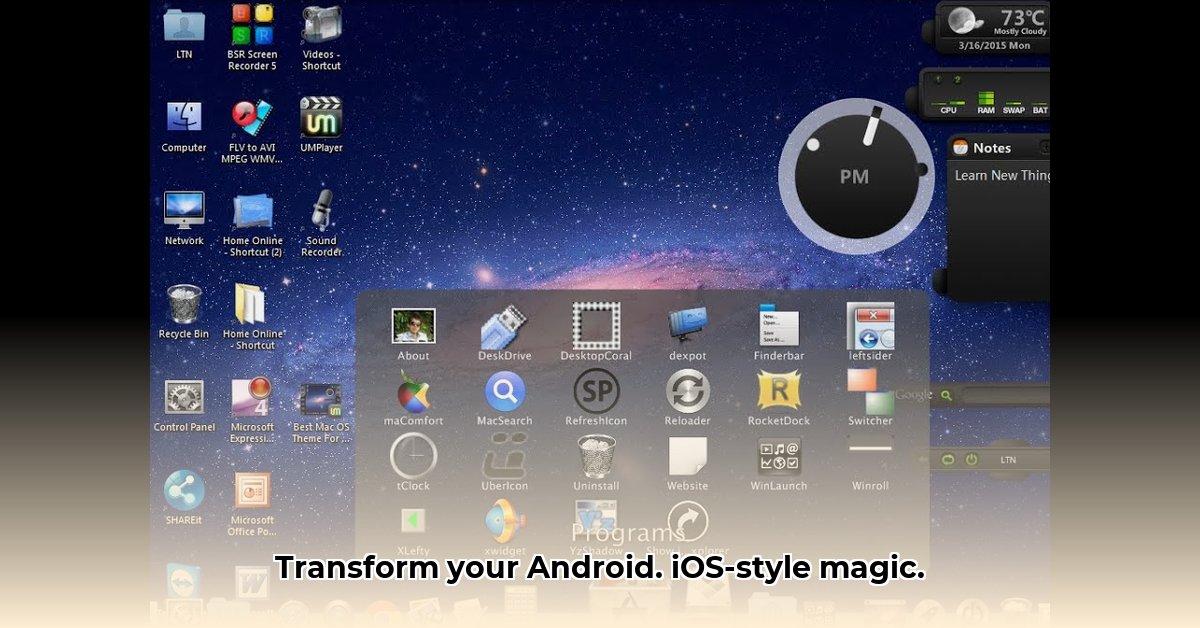Launch RocketDock from the Programs panel

[778, 393]
